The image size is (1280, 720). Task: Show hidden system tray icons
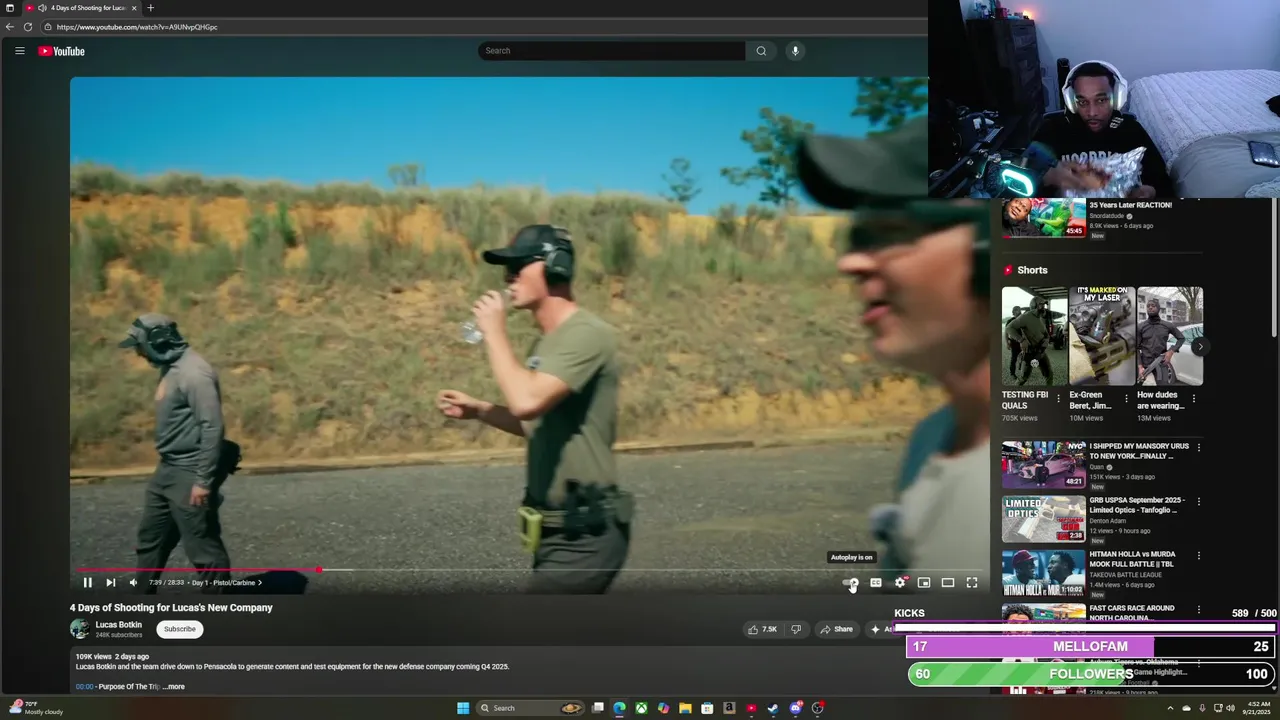pos(1170,708)
